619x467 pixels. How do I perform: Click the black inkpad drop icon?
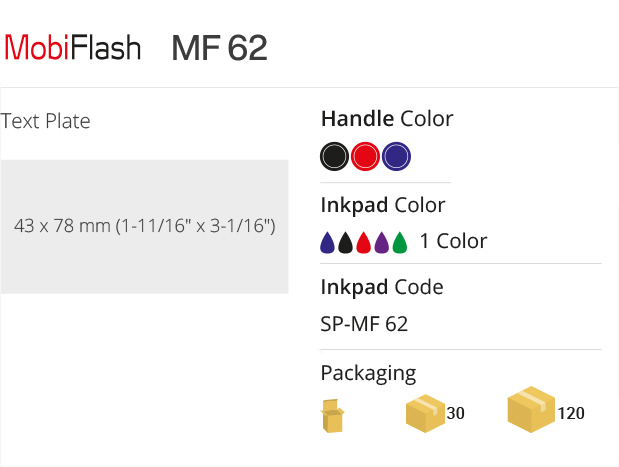(345, 242)
